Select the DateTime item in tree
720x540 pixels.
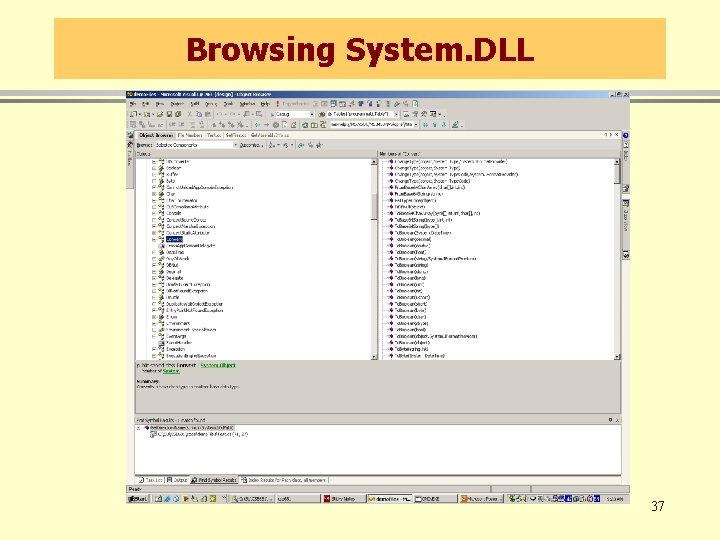click(x=175, y=252)
